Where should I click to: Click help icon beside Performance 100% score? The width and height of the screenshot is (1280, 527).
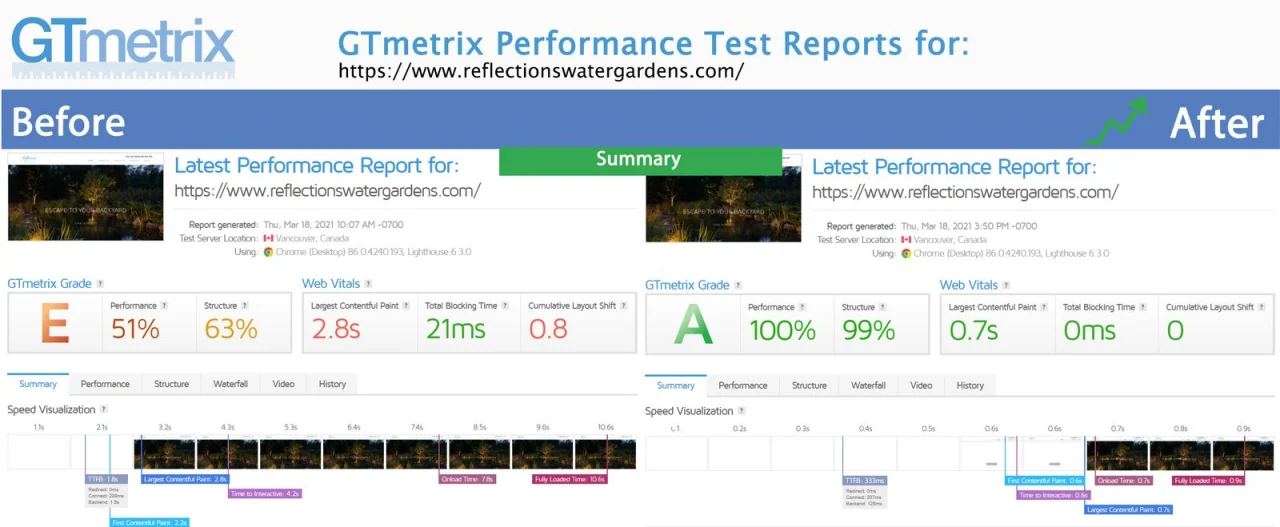[802, 307]
